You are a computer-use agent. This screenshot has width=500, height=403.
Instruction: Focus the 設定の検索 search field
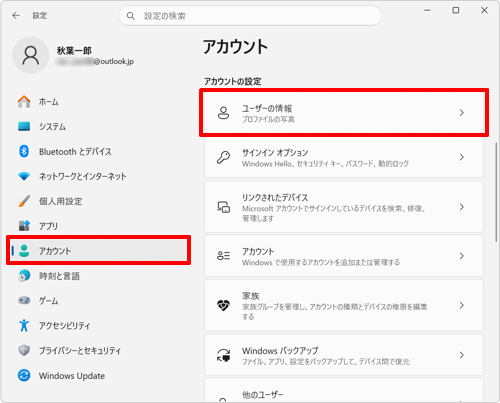[x=250, y=16]
